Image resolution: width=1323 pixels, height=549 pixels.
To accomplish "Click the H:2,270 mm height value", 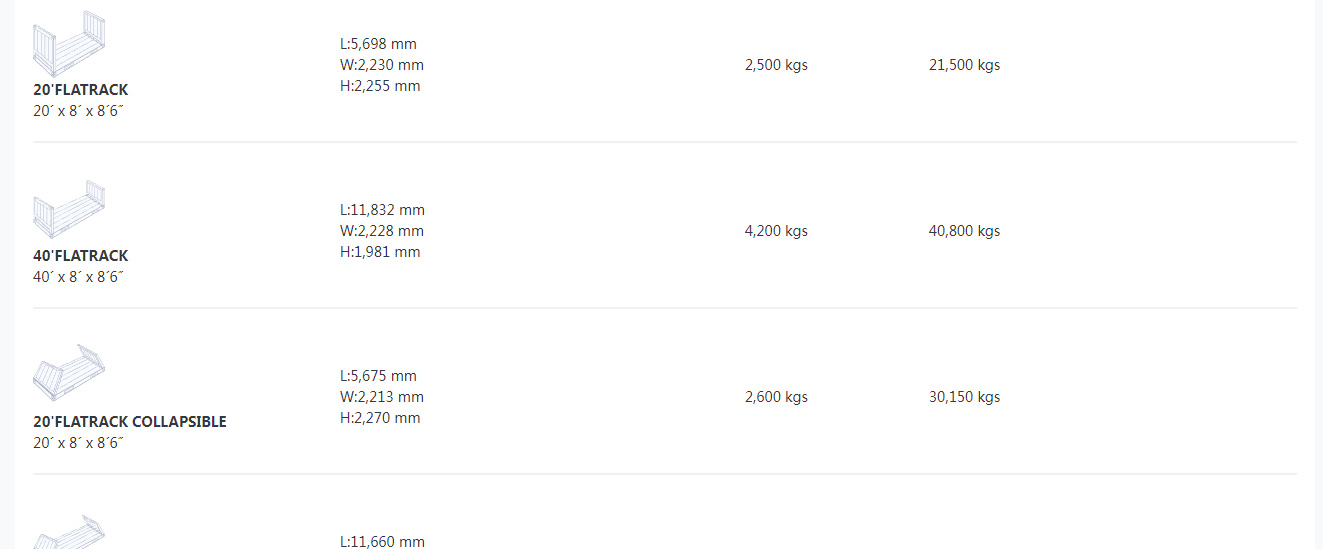I will (x=380, y=418).
